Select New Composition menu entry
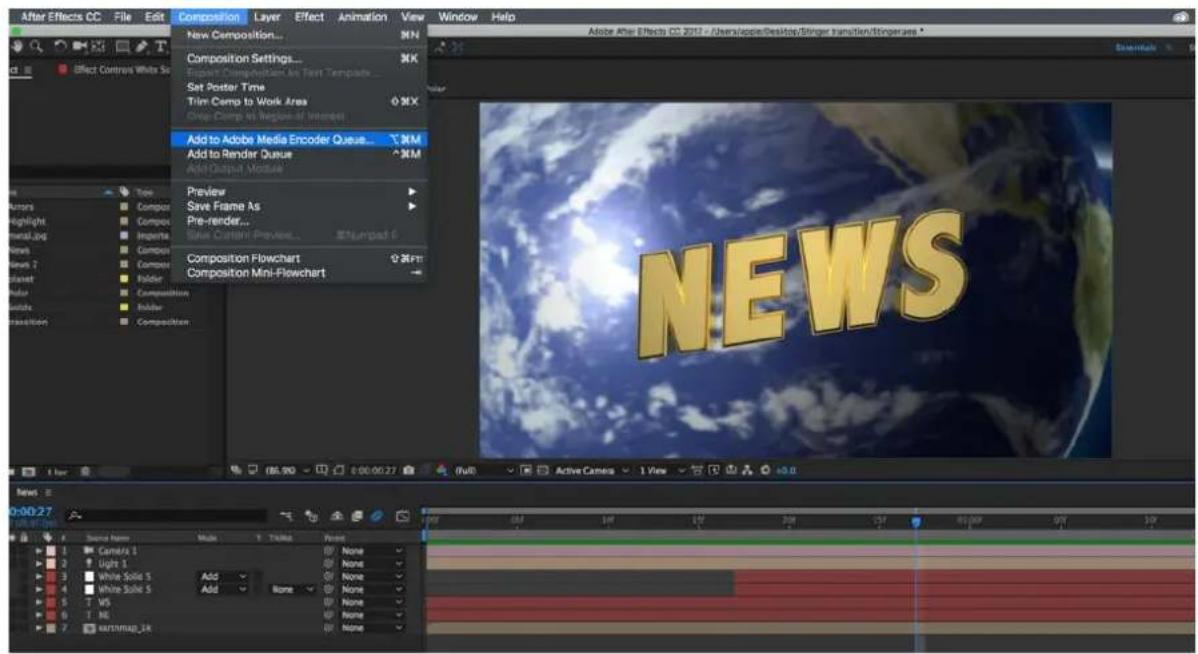 298,35
